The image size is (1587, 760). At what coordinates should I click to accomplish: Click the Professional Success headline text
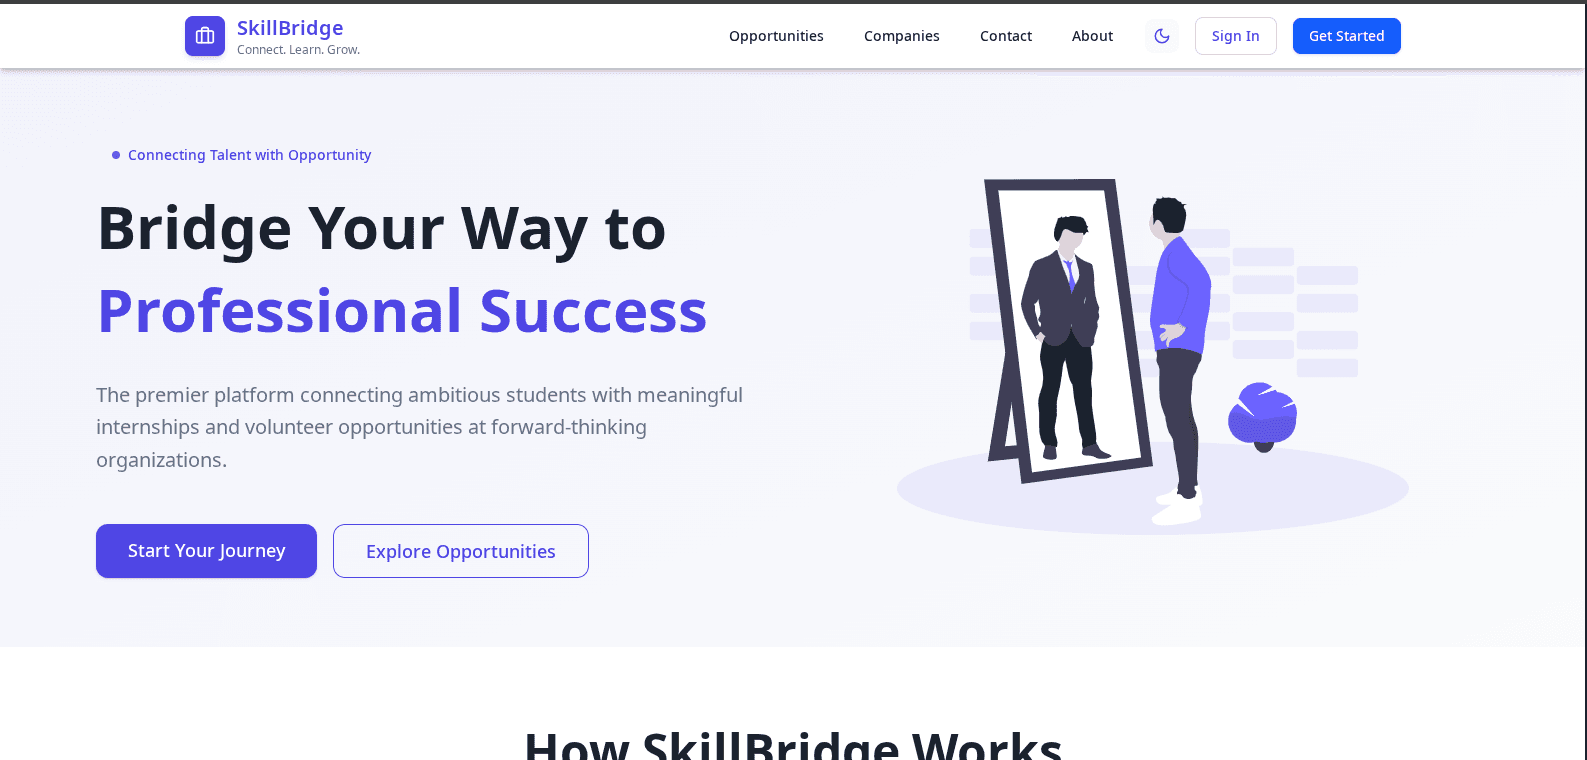402,311
